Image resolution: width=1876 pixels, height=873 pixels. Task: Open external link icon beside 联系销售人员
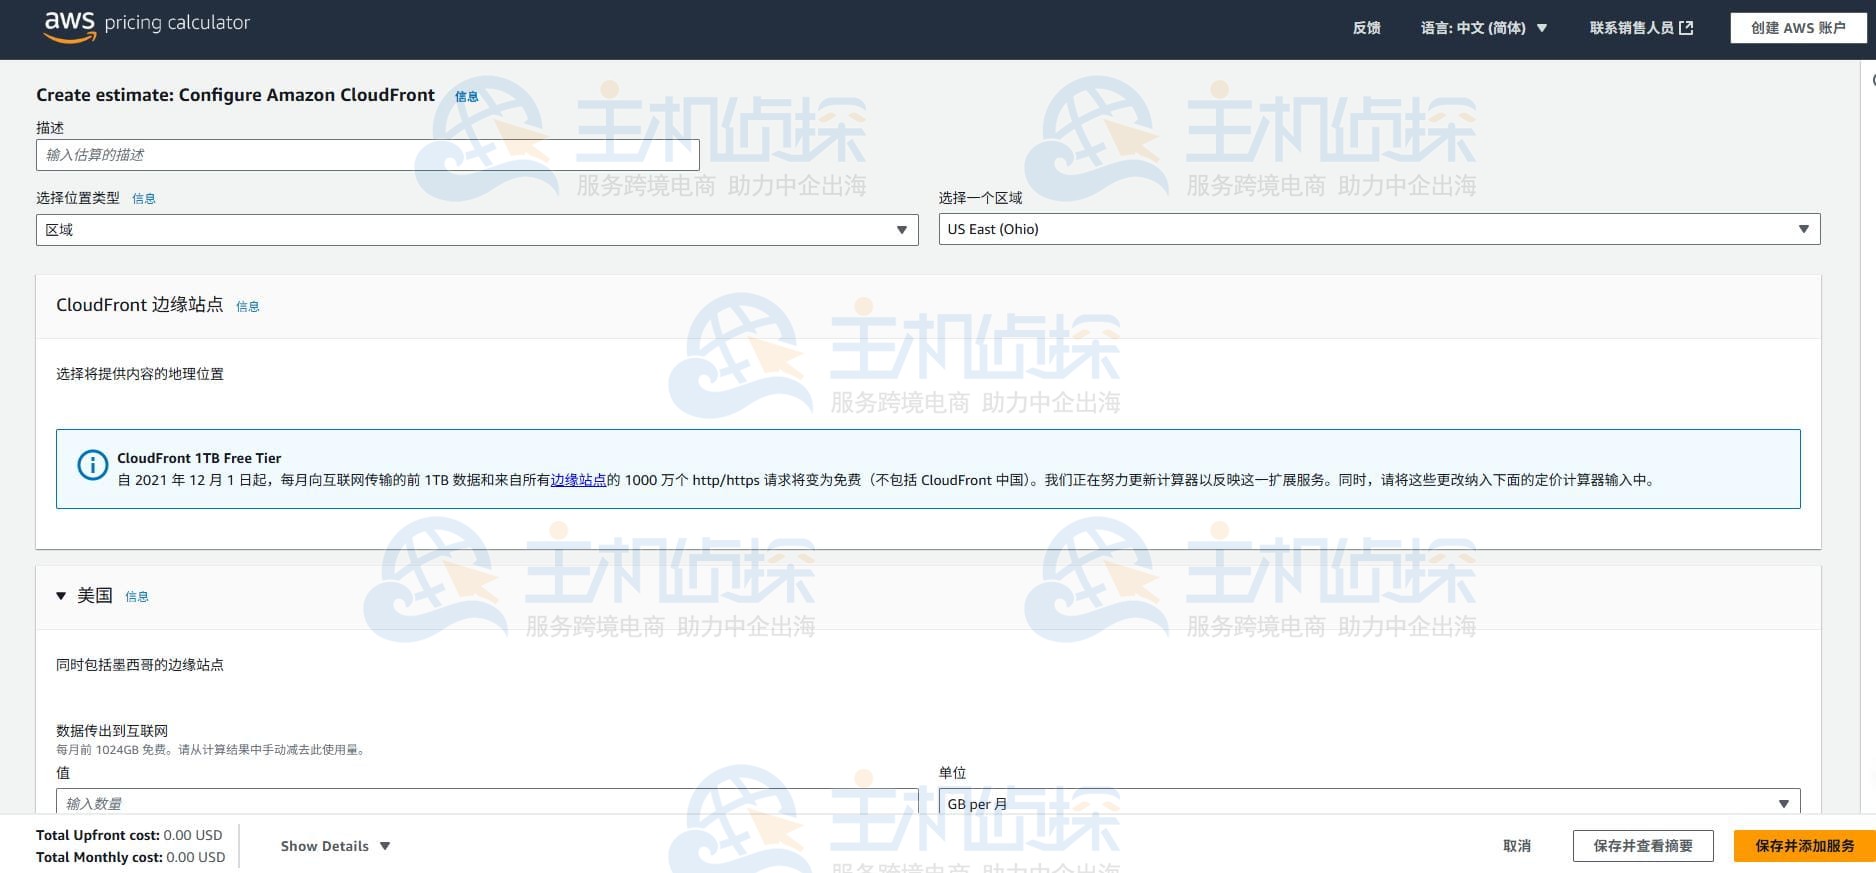pyautogui.click(x=1686, y=28)
